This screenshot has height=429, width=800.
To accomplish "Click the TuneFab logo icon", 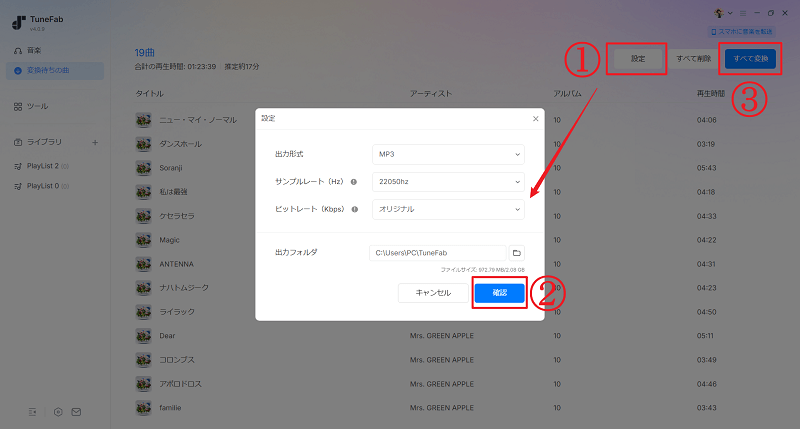I will (x=18, y=22).
